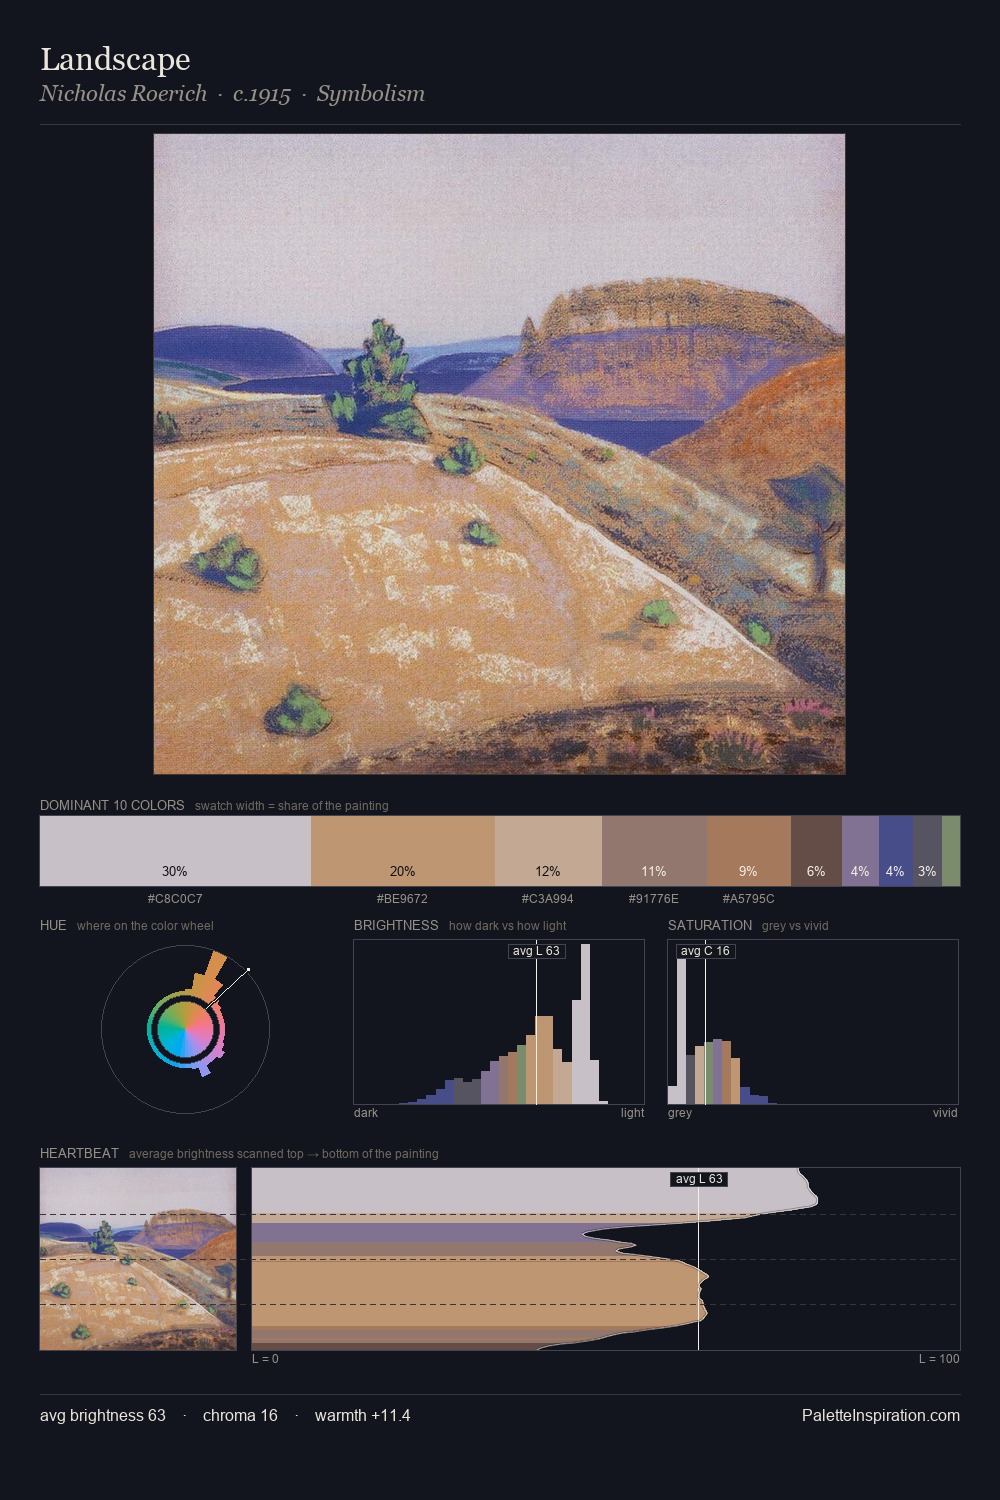Copy hex code #BE9672

coord(402,899)
